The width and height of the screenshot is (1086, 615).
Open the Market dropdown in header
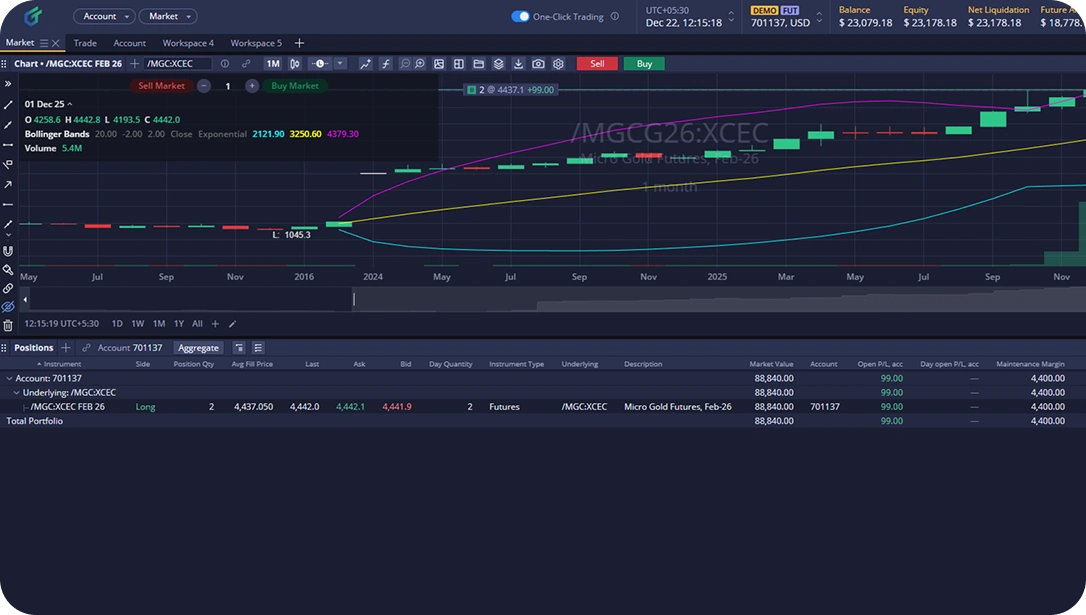167,16
